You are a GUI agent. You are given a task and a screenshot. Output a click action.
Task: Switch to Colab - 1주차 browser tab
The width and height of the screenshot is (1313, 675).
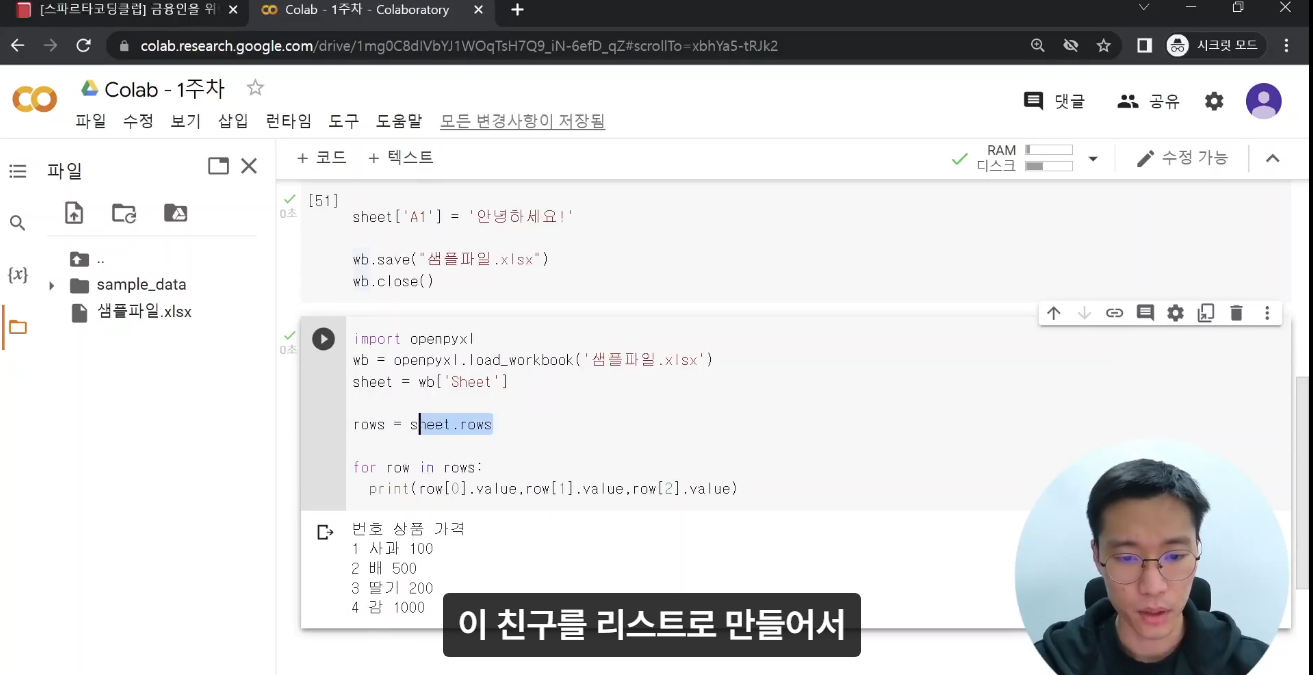370,10
